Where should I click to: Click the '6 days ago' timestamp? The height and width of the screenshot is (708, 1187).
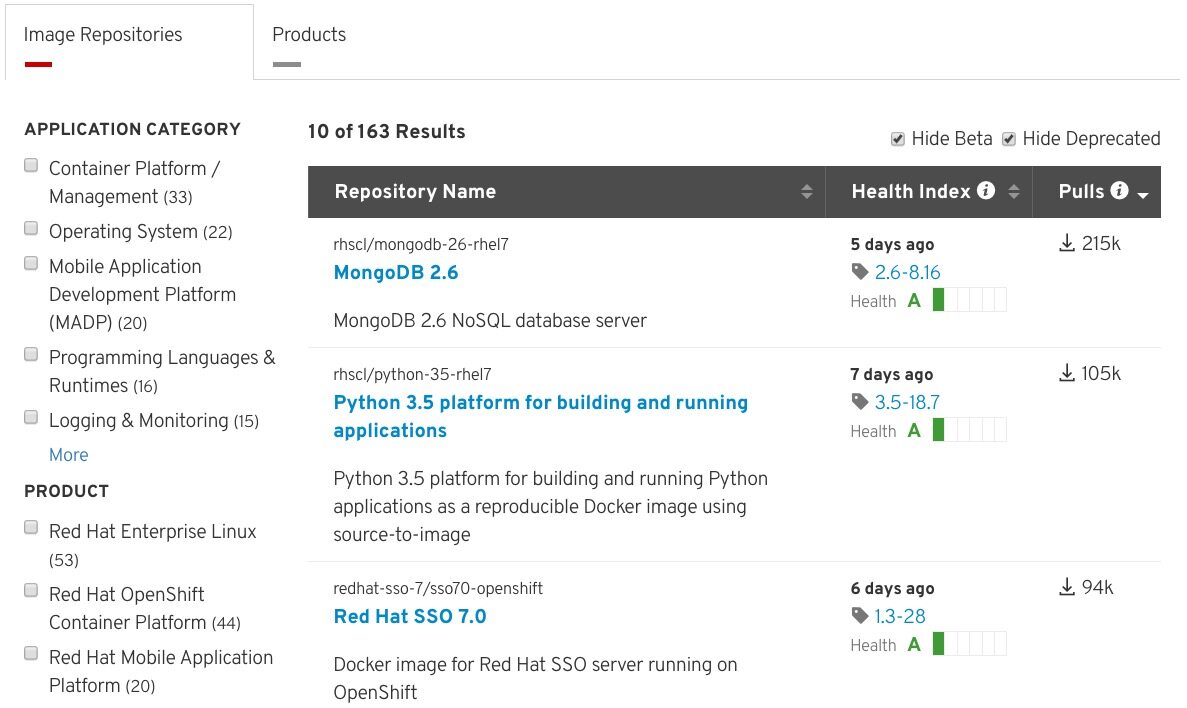892,588
